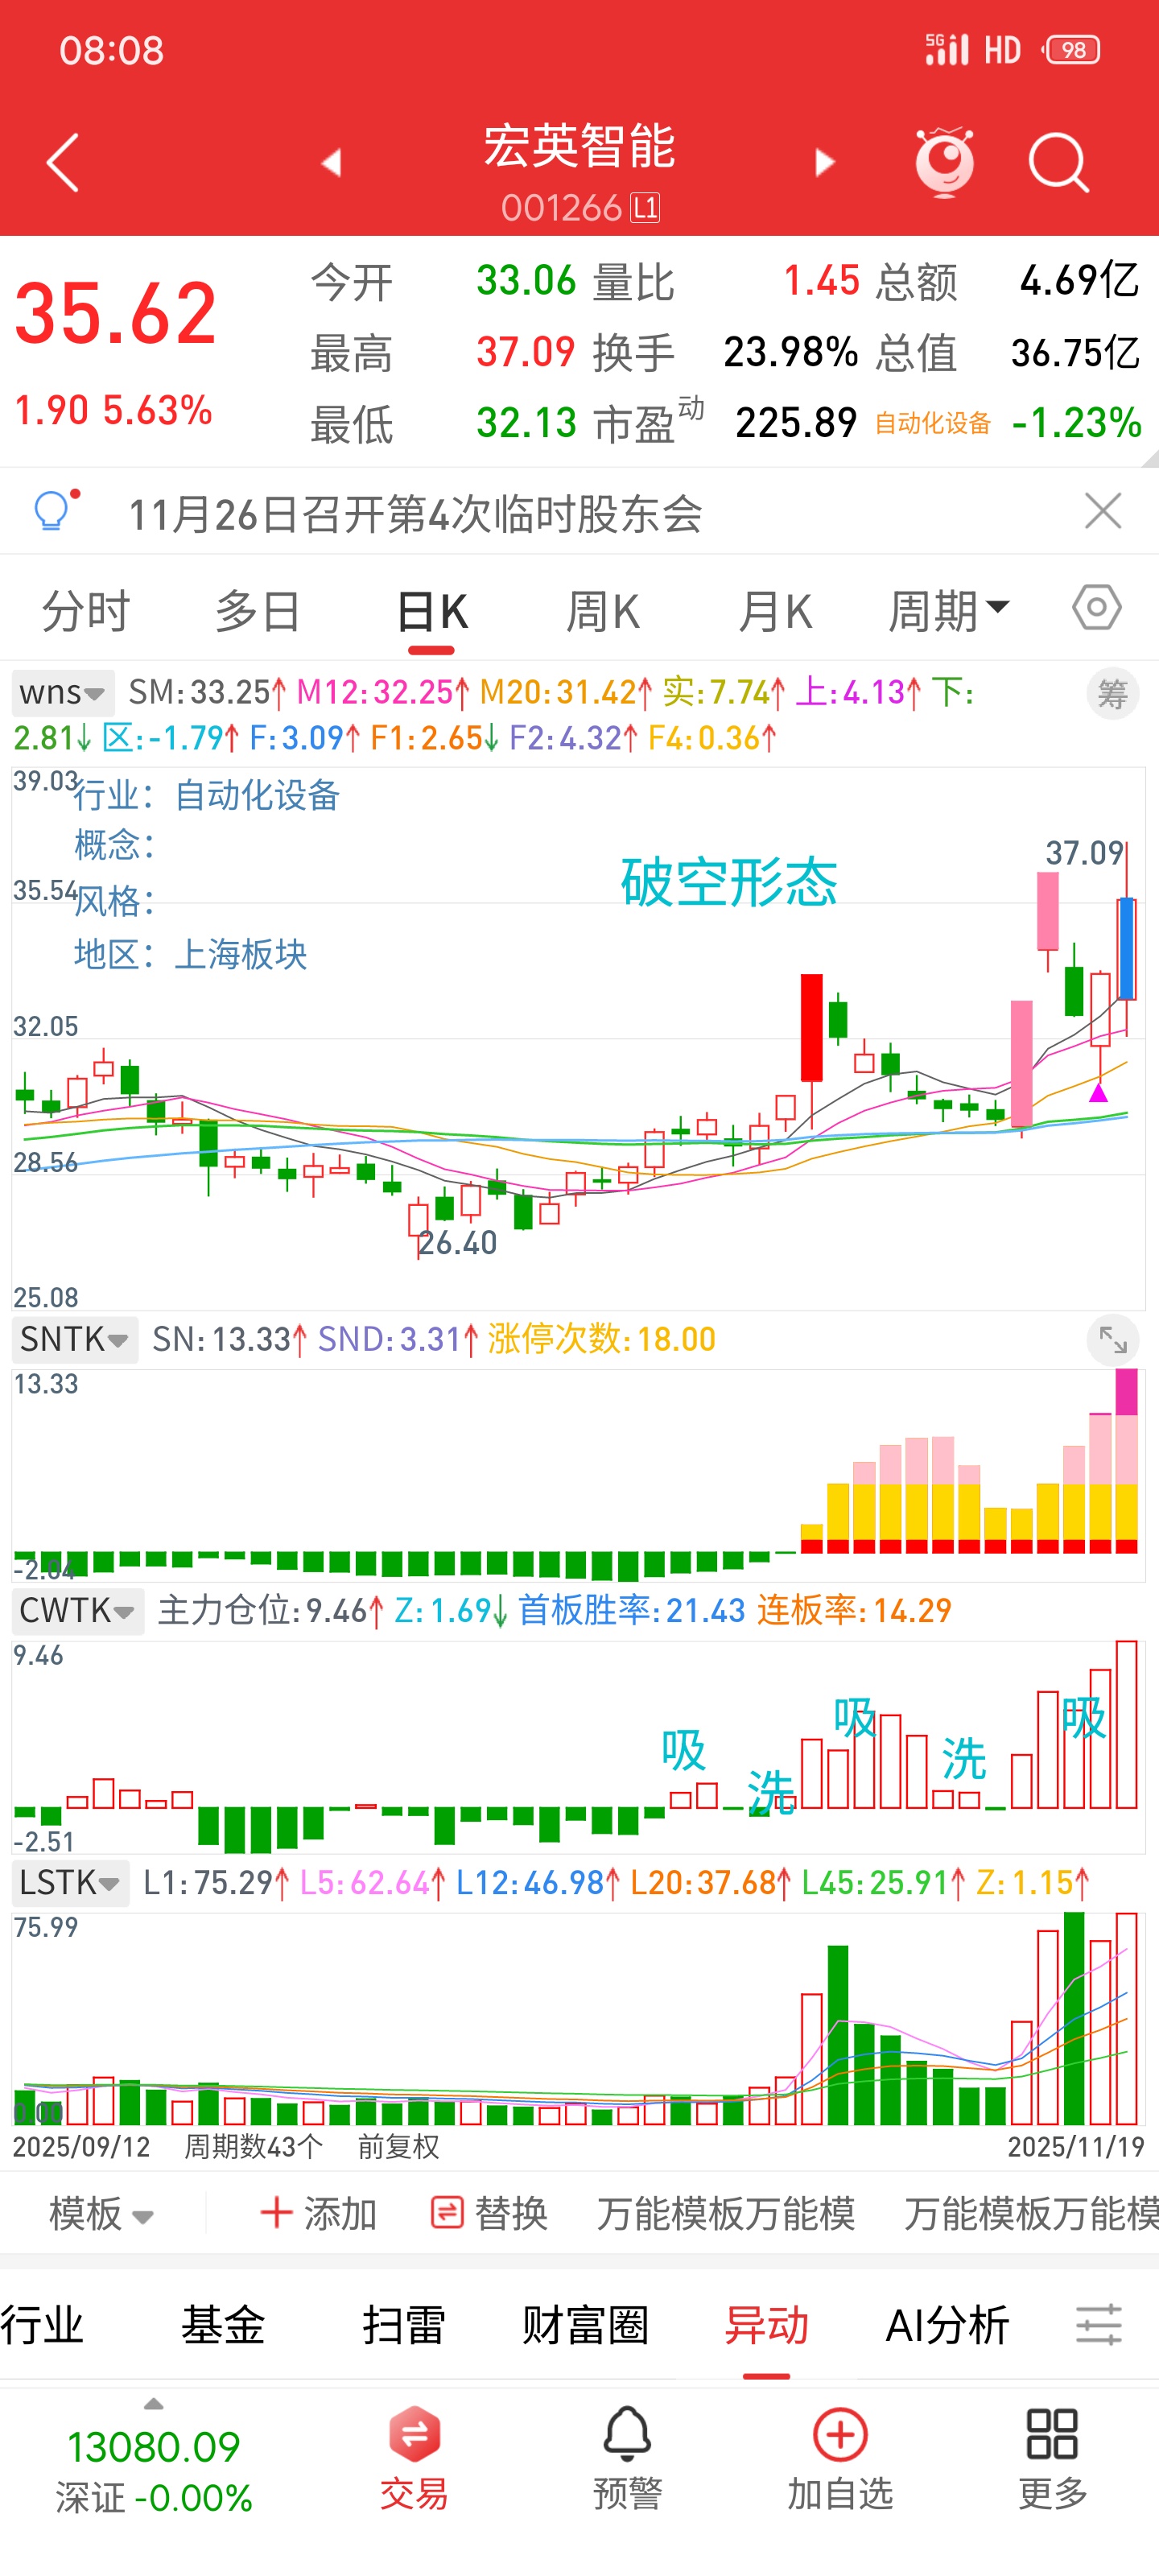Screen dimensions: 1159x2576
Task: Select the 异动 movement tab
Action: click(766, 2324)
